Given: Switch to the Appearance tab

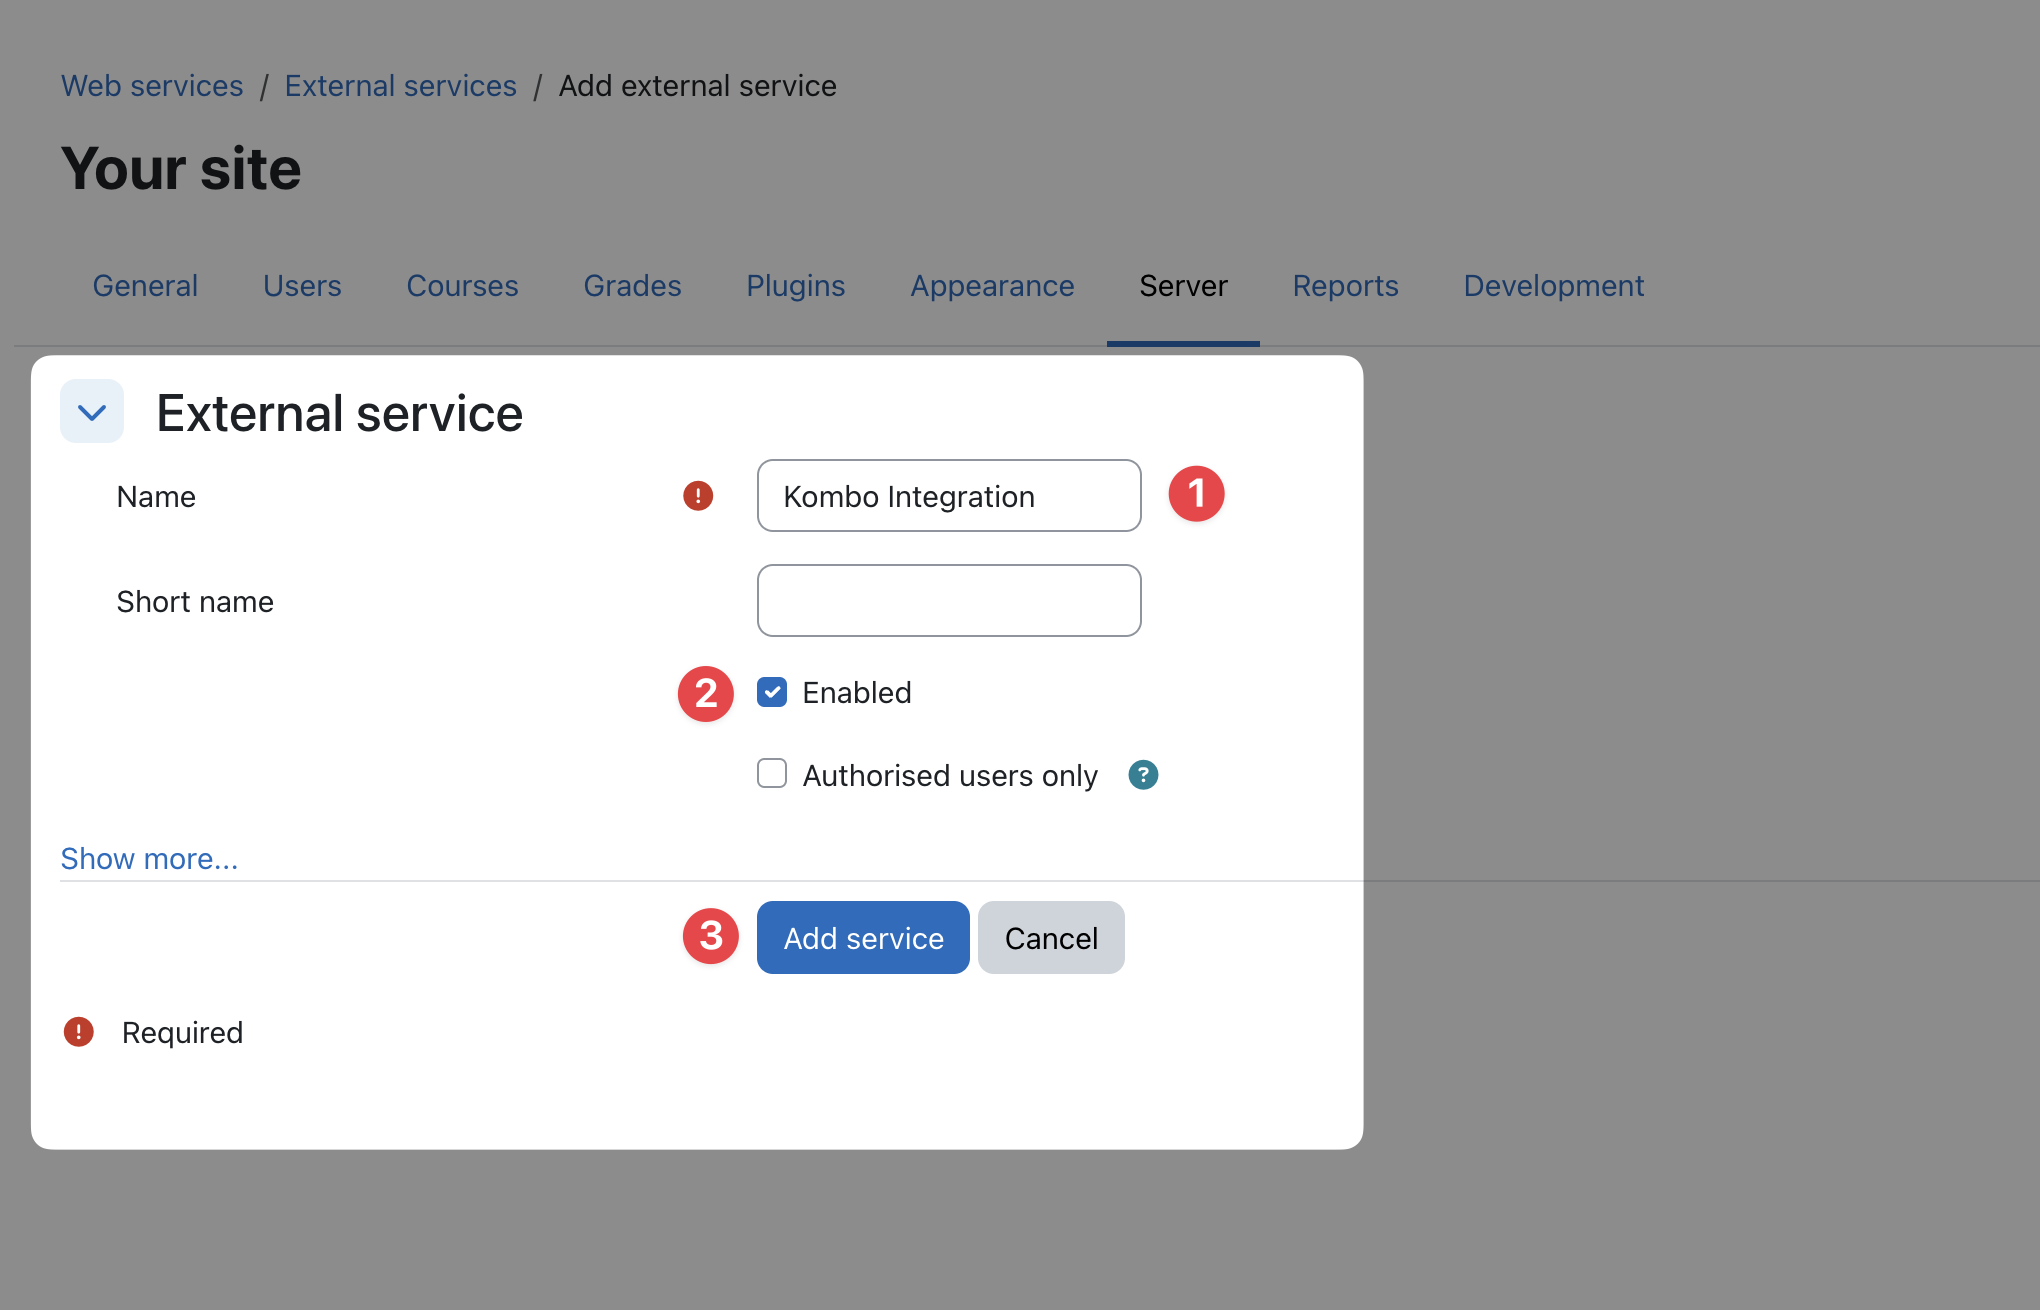Looking at the screenshot, I should (x=992, y=286).
